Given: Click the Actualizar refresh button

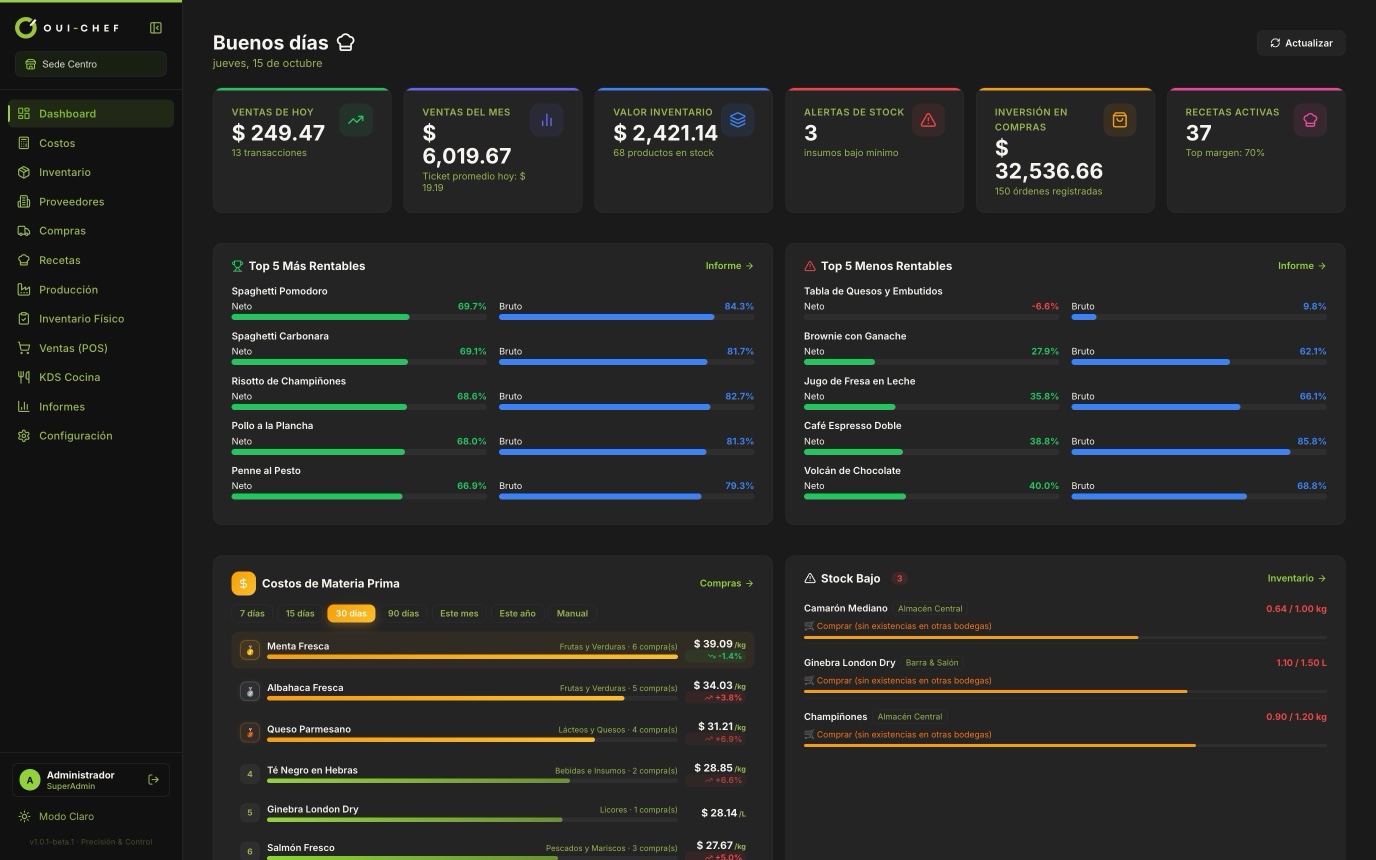Looking at the screenshot, I should (1301, 43).
